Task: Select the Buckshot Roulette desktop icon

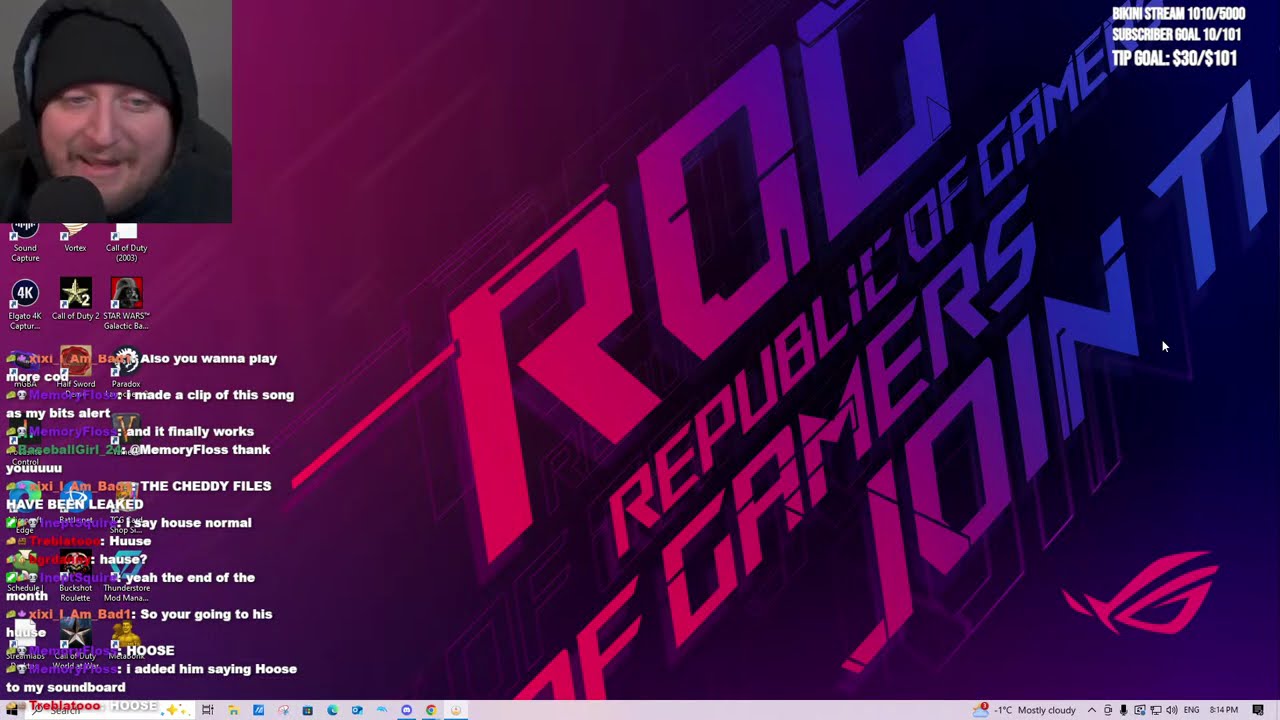Action: click(76, 576)
